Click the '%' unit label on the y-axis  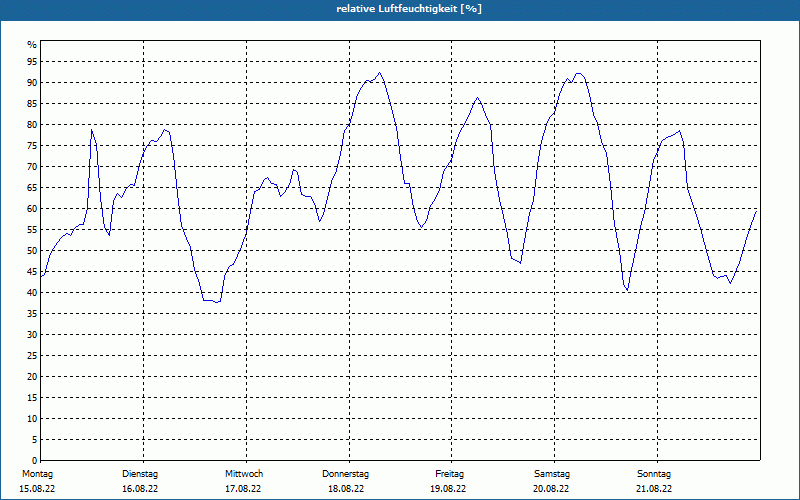tap(32, 45)
